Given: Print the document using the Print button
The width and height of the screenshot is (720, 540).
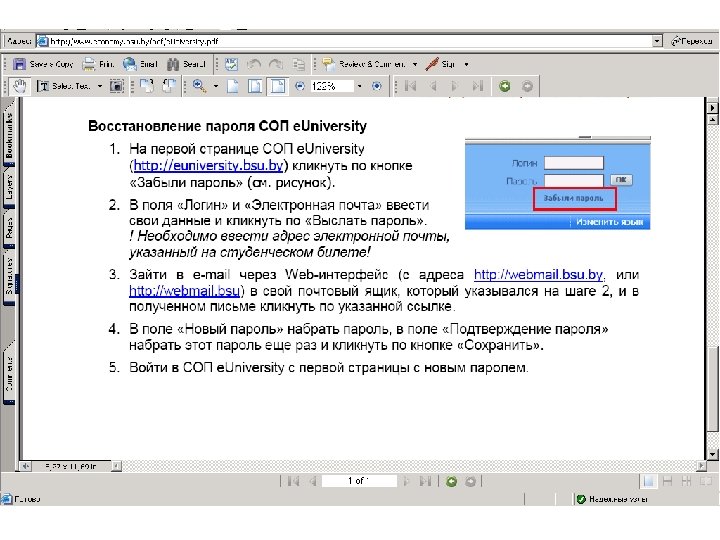Looking at the screenshot, I should click(x=98, y=64).
